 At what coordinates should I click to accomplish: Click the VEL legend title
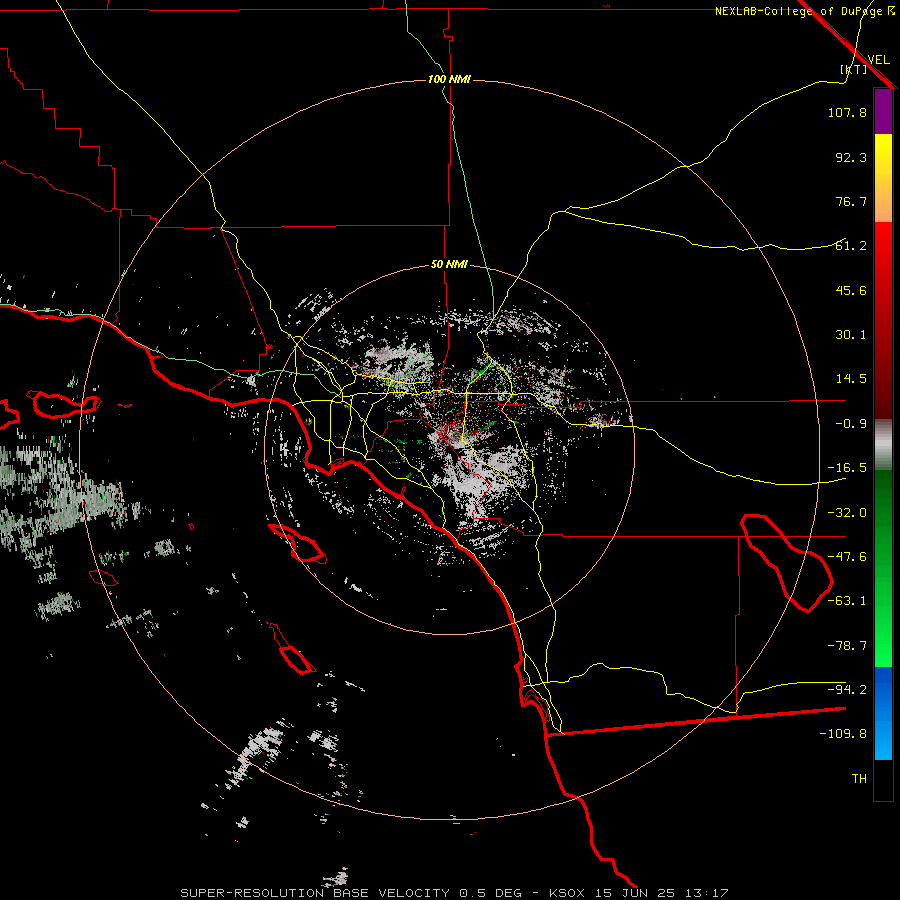click(x=878, y=60)
